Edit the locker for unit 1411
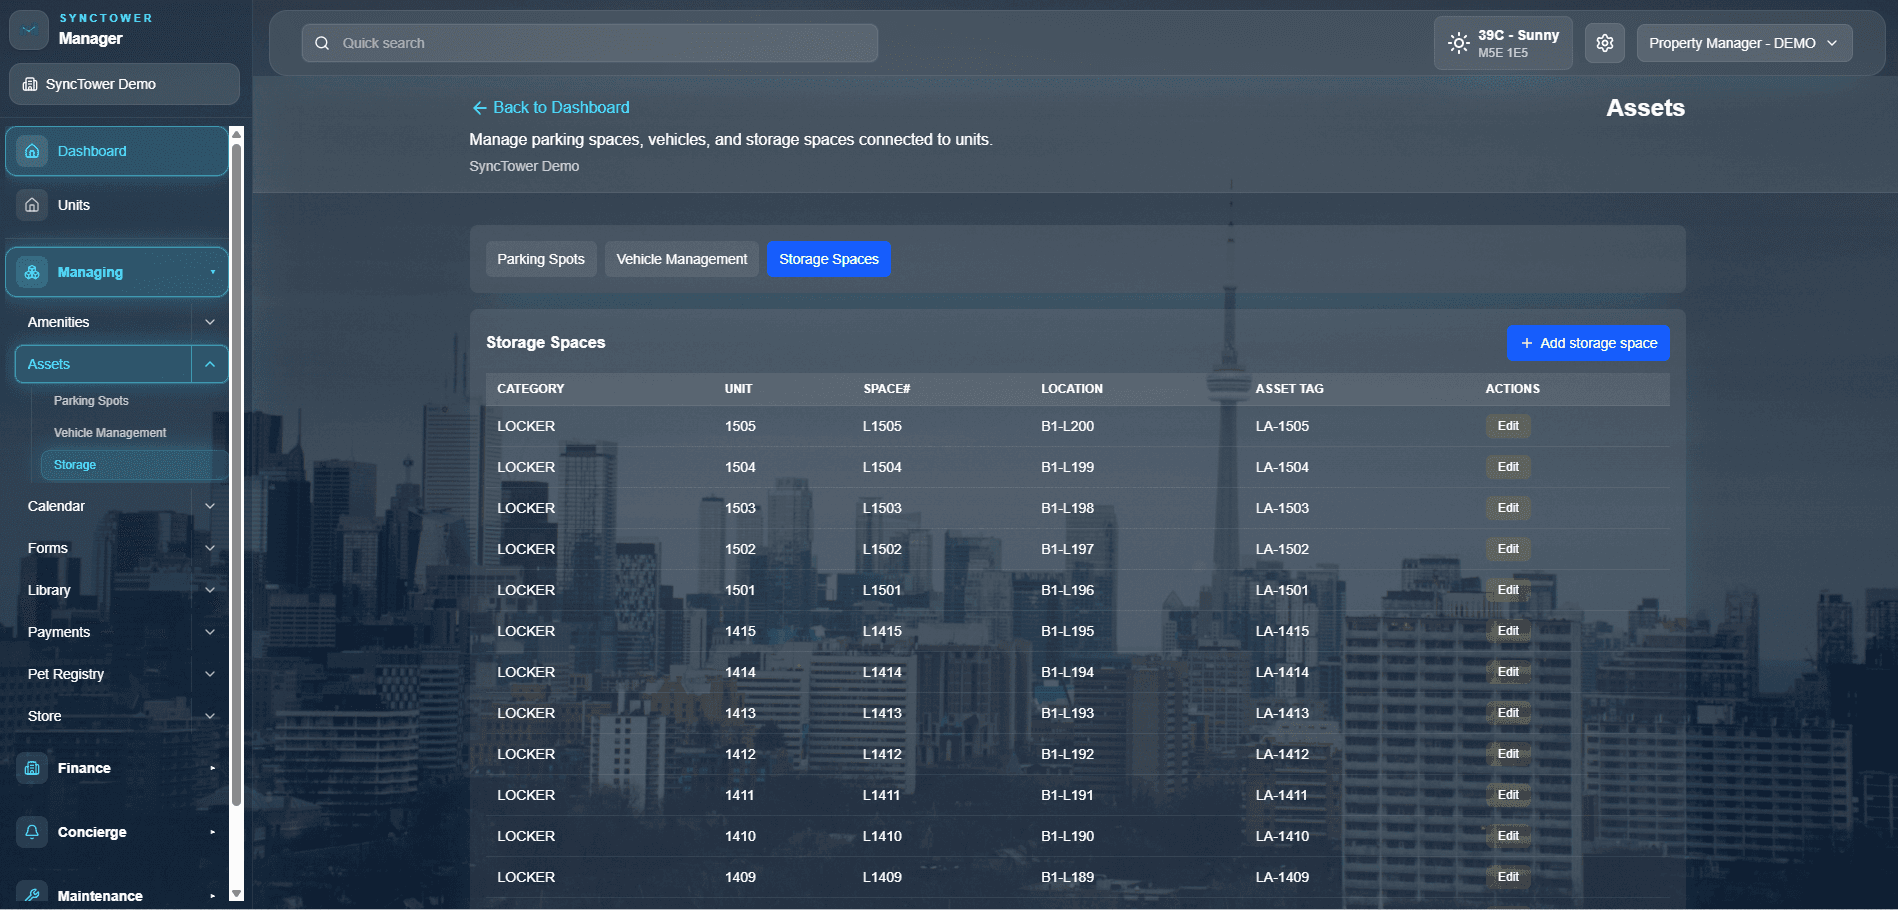 point(1508,795)
